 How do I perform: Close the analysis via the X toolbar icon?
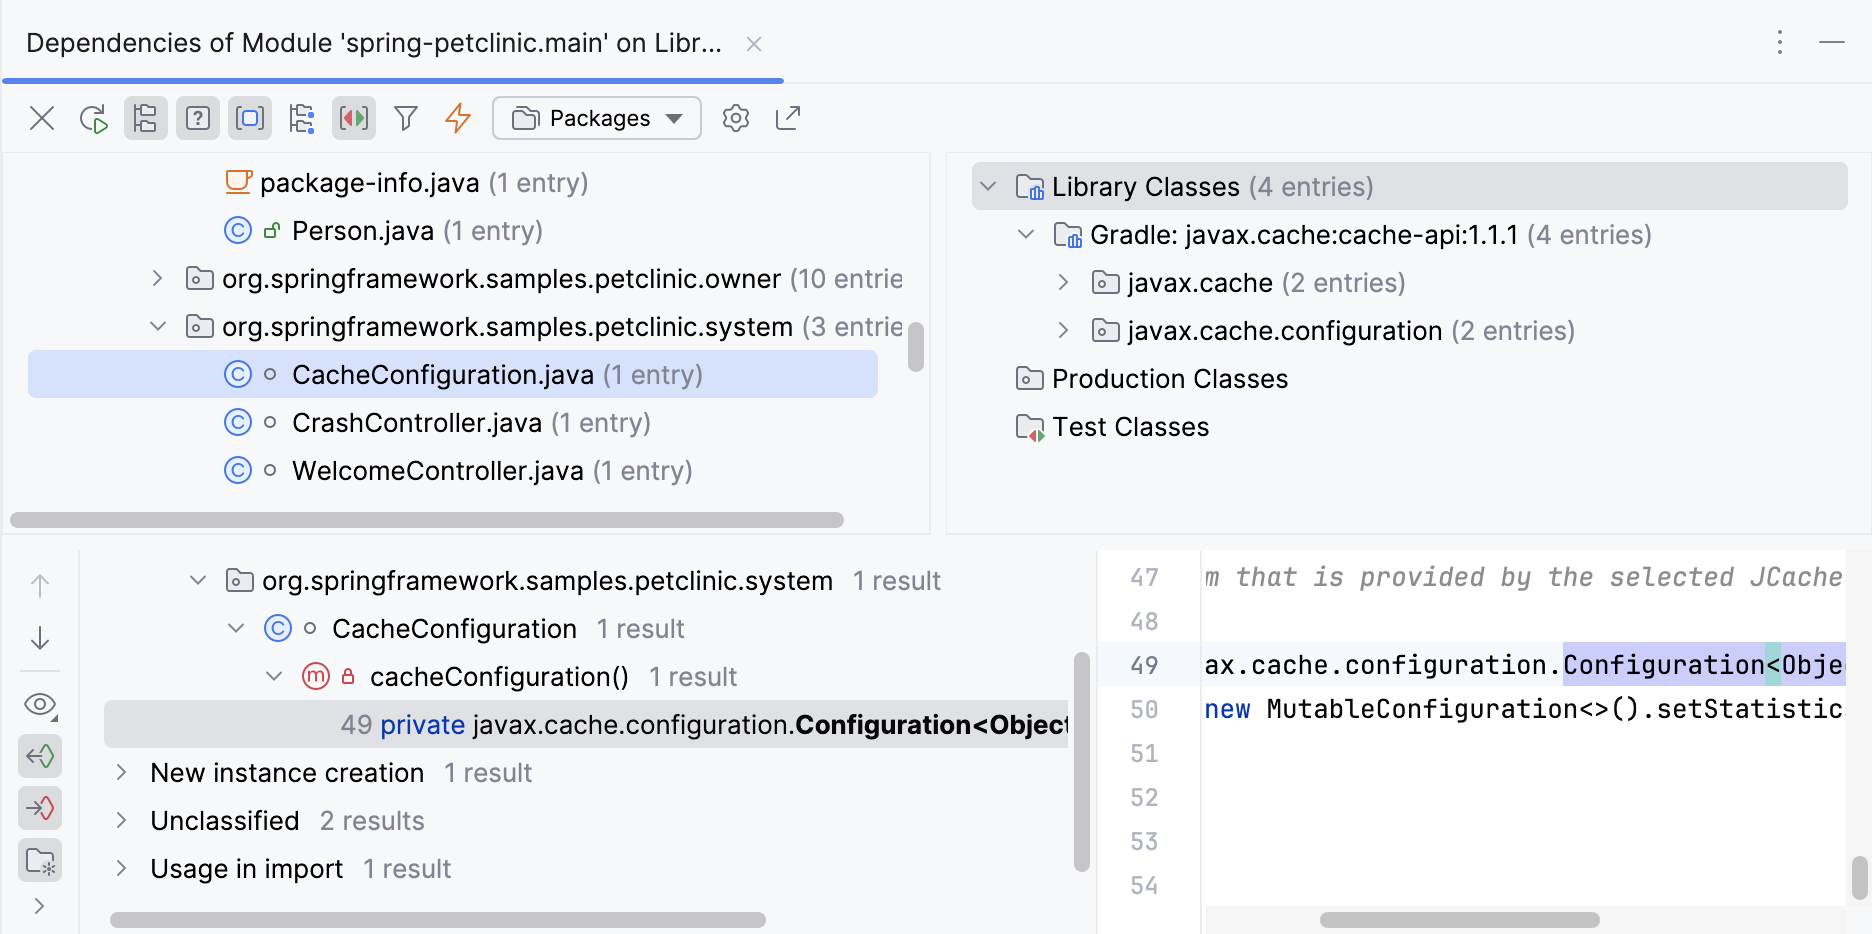click(42, 118)
